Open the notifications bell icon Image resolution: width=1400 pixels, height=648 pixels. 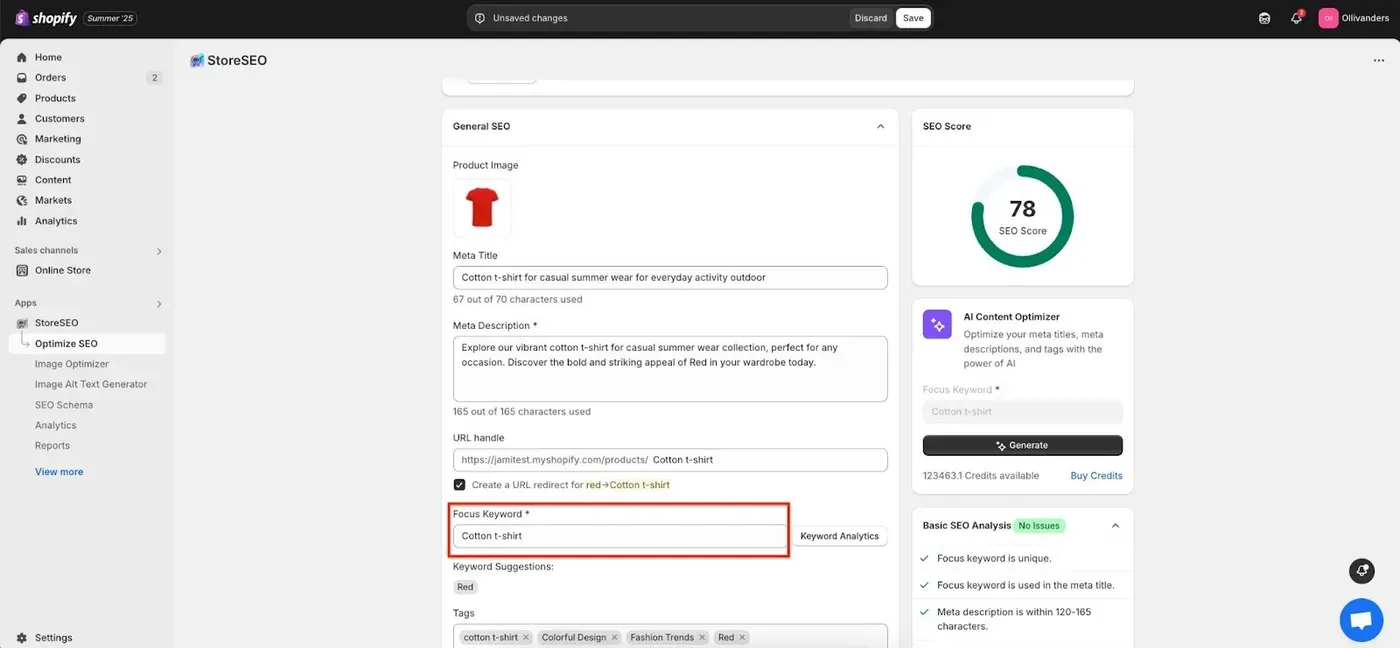tap(1296, 18)
